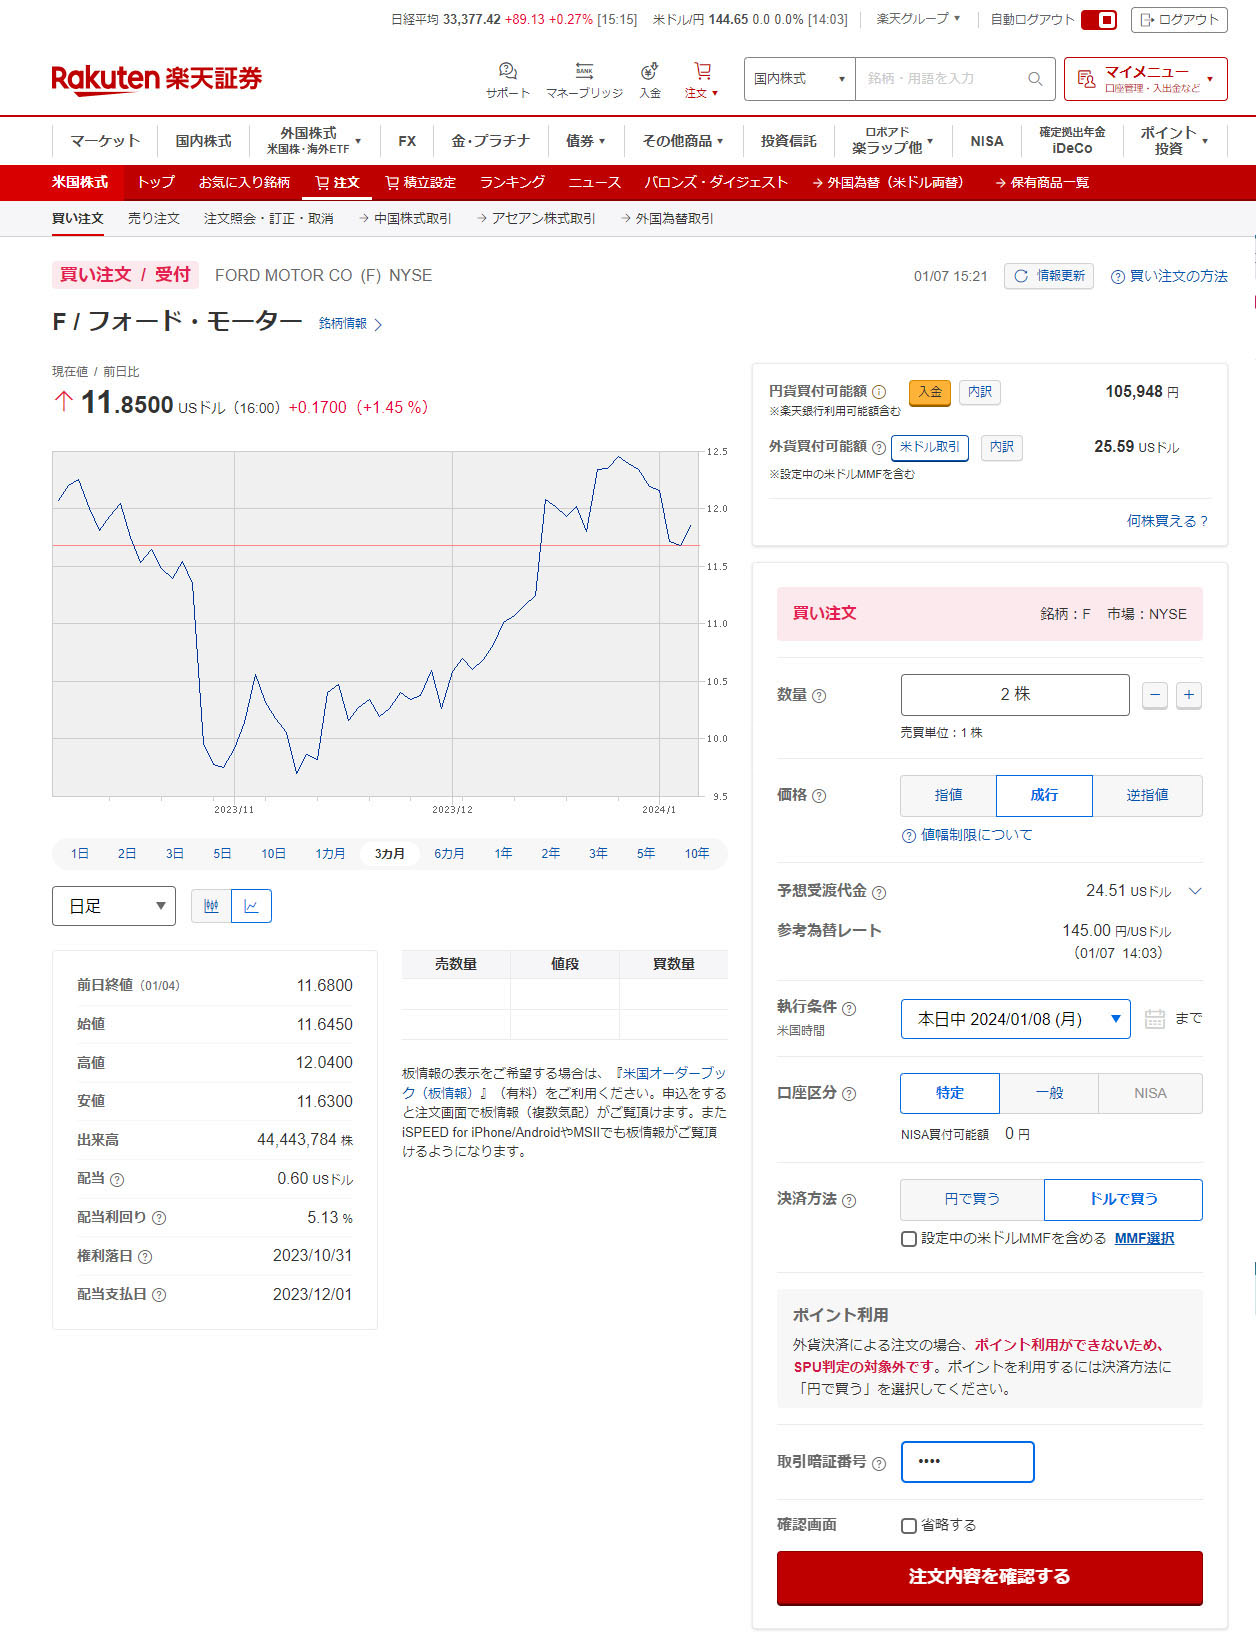1256x1645 pixels.
Task: Increase quantity with the plus stepper
Action: [1188, 695]
